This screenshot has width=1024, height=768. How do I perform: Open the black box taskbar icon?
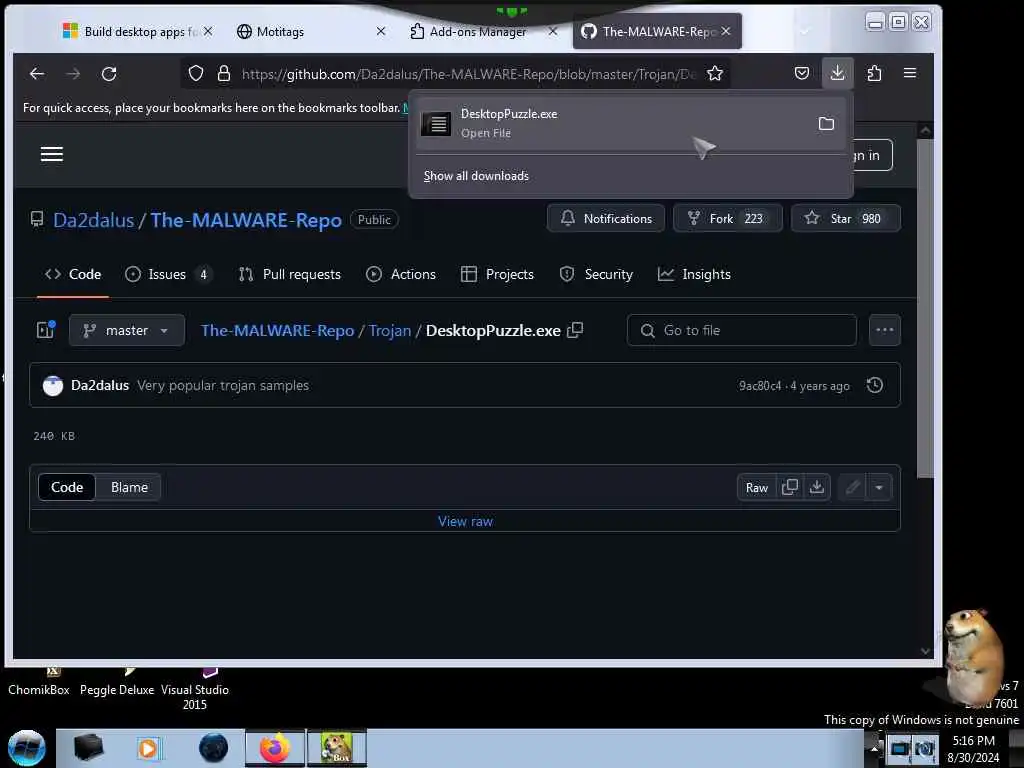pyautogui.click(x=88, y=748)
